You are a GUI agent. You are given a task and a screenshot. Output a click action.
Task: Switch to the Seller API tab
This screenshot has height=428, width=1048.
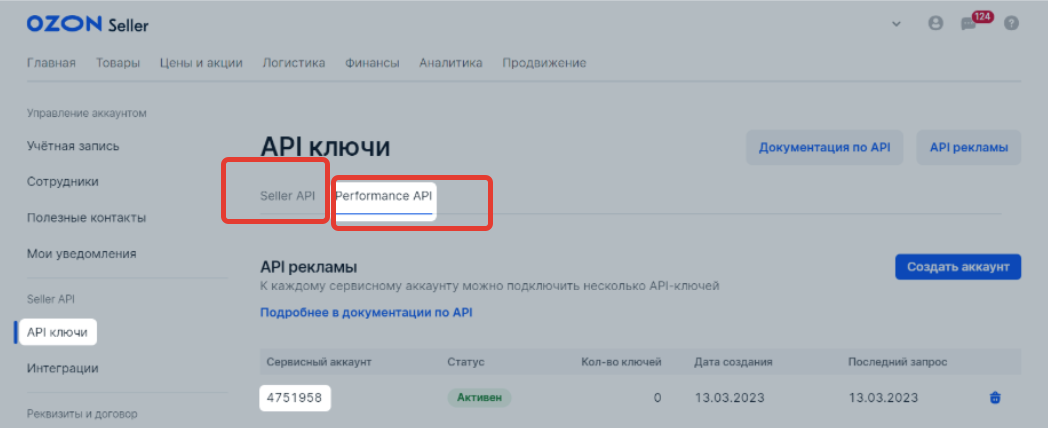click(287, 196)
